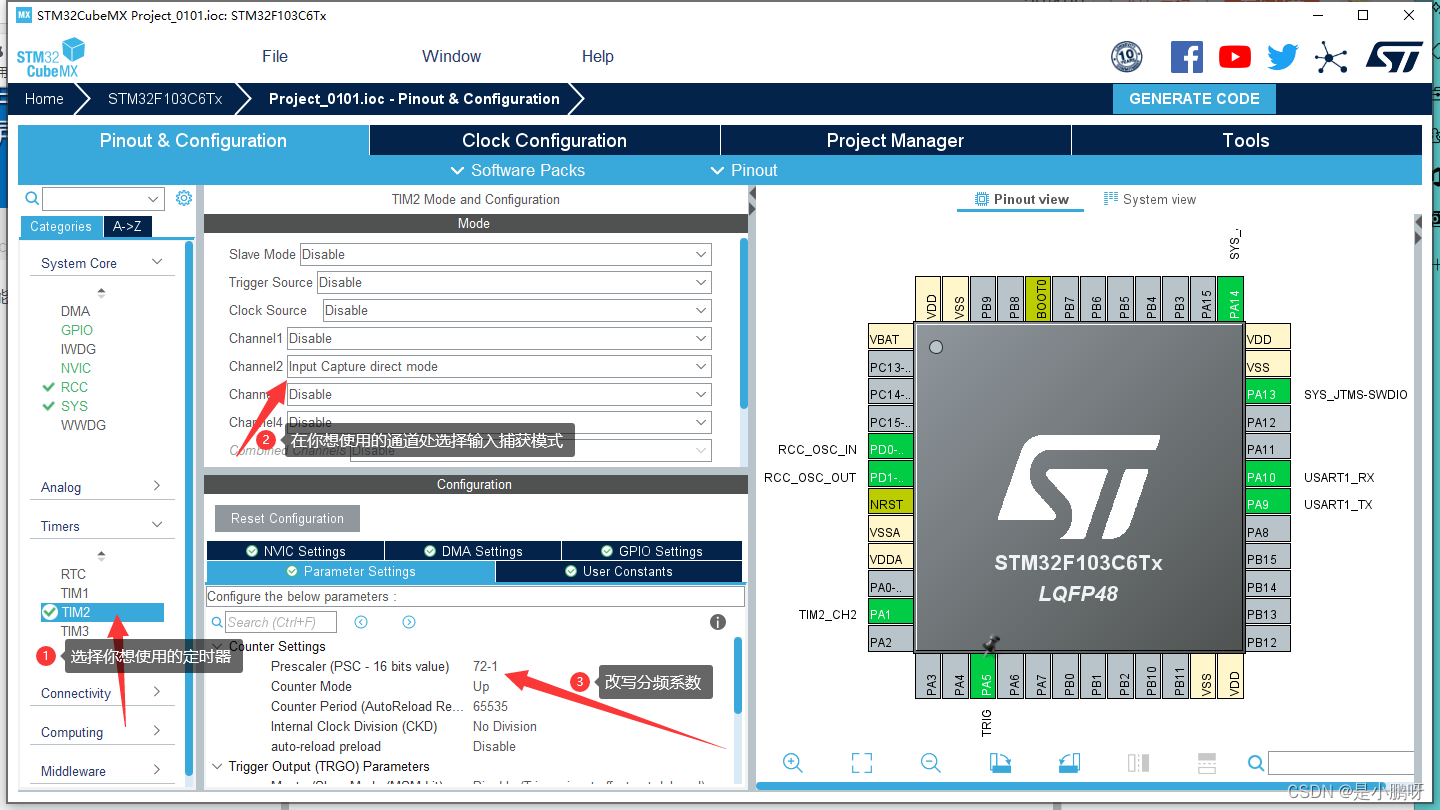Open the Slave Mode dropdown

click(x=506, y=254)
